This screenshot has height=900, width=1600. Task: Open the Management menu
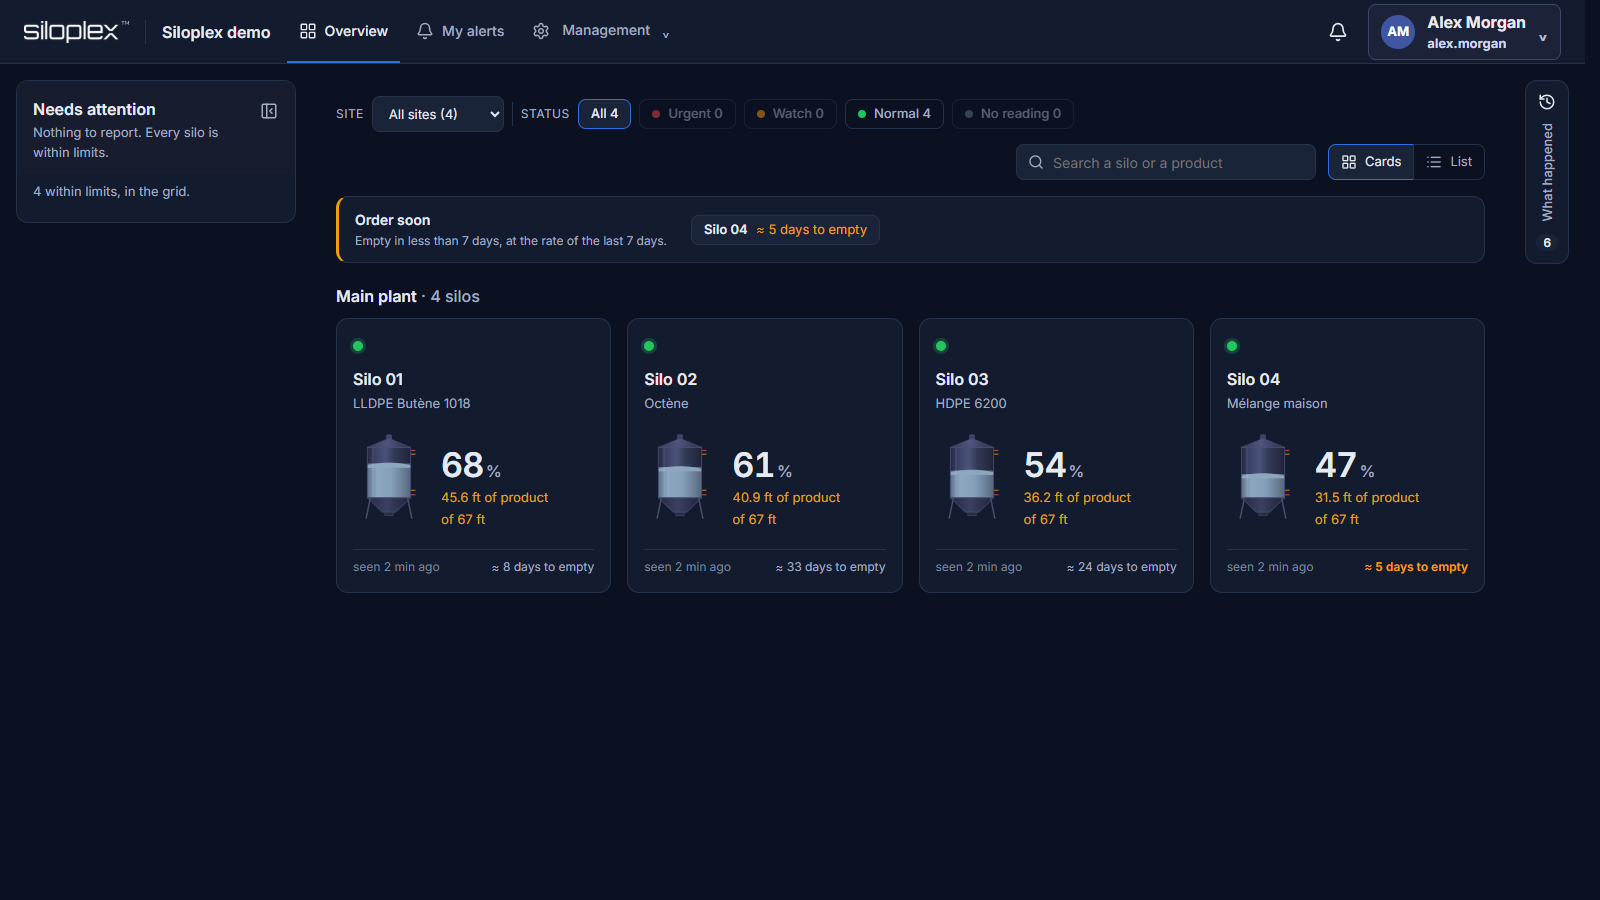601,31
